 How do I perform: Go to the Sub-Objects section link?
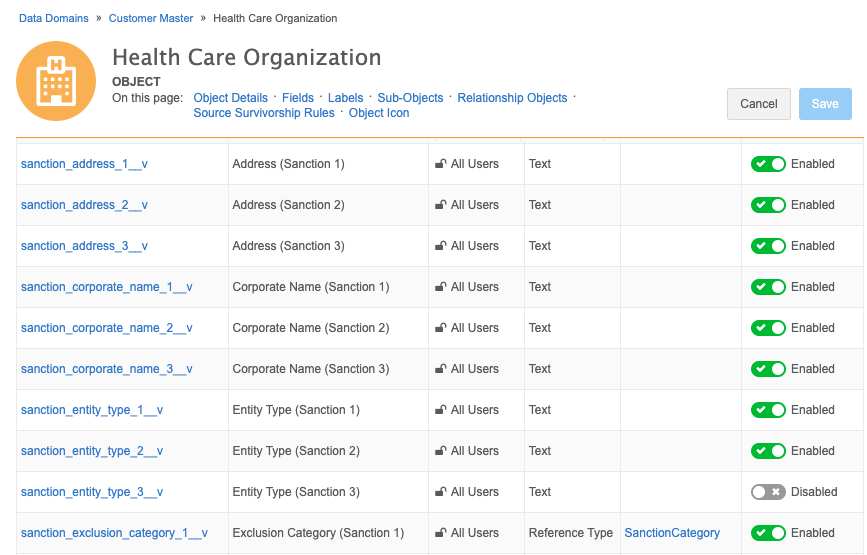[x=410, y=98]
